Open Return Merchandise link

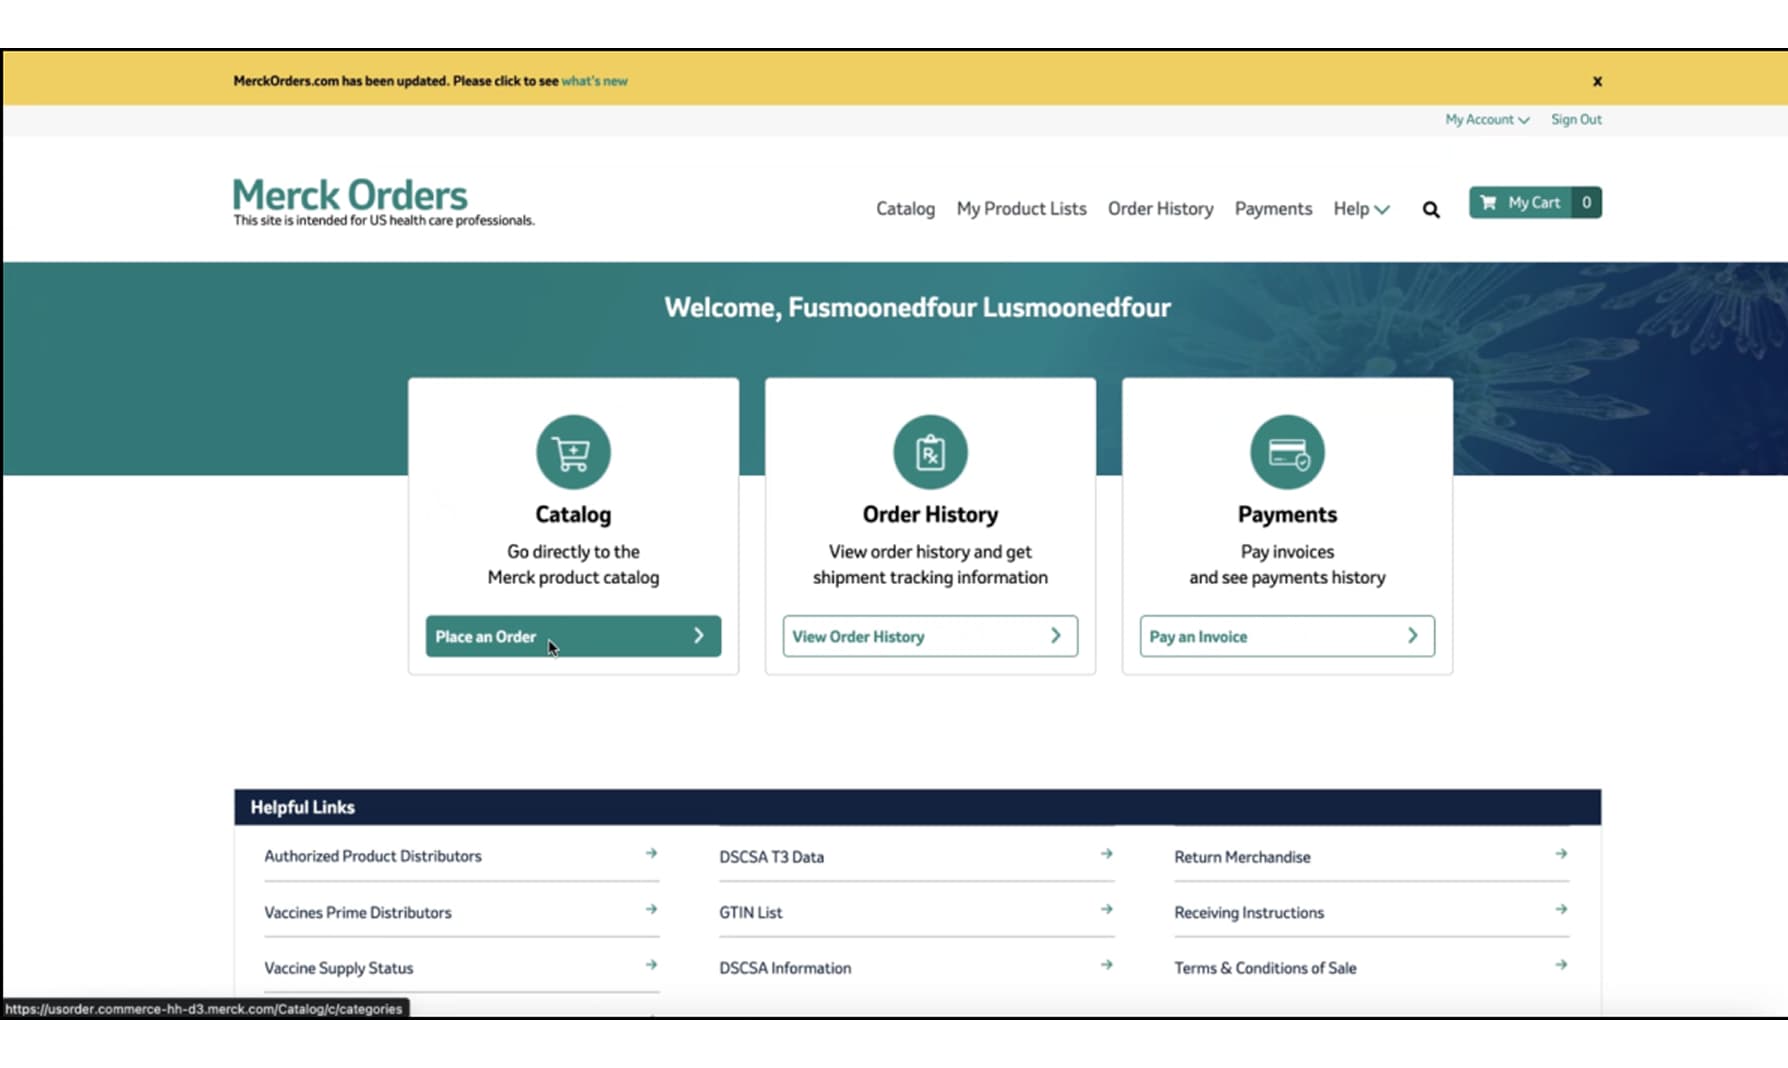click(x=1242, y=857)
